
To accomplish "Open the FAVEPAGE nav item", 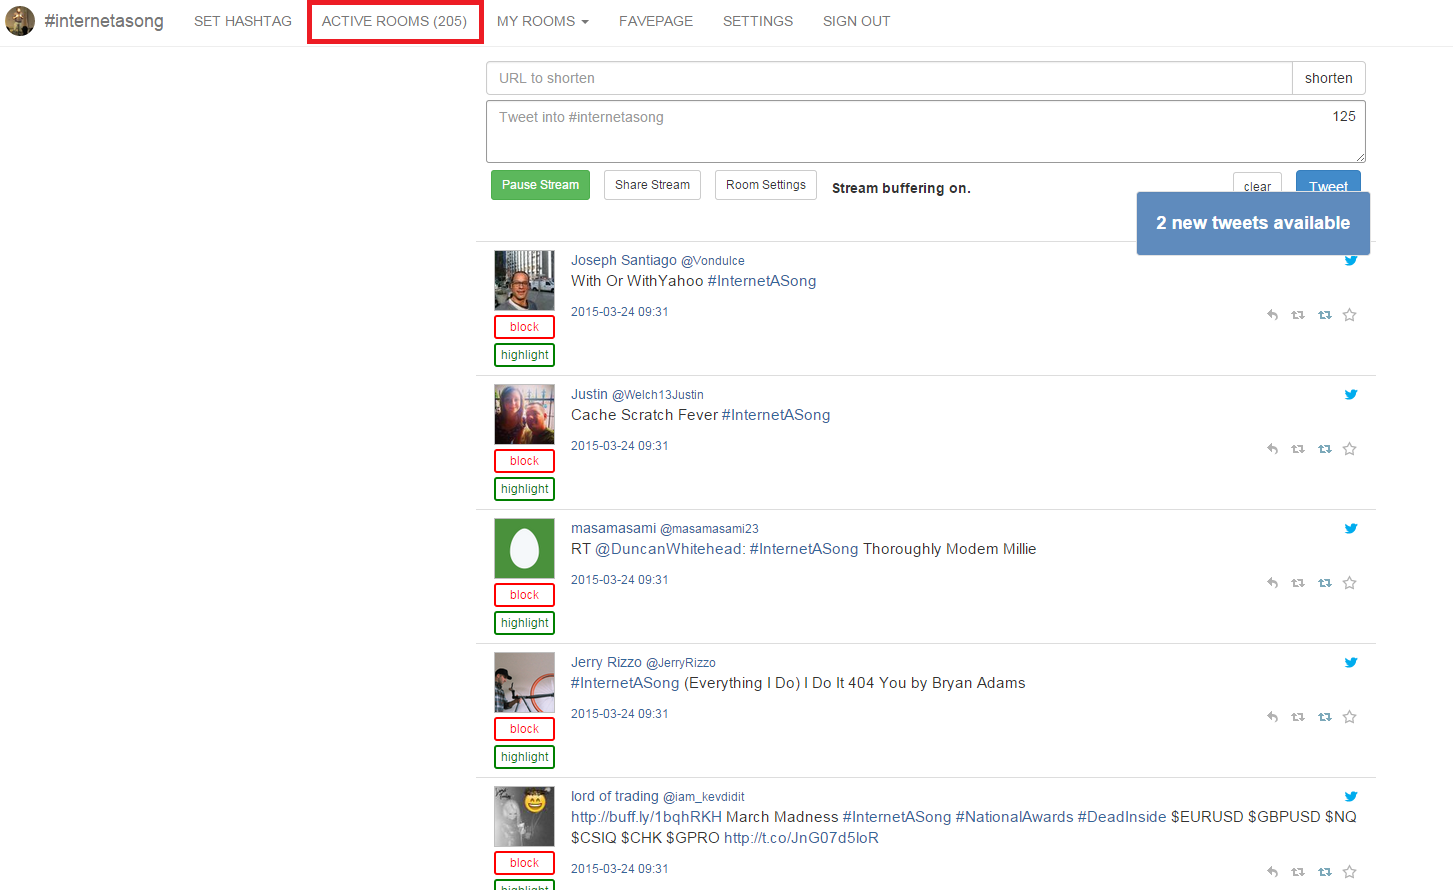I will [x=656, y=21].
